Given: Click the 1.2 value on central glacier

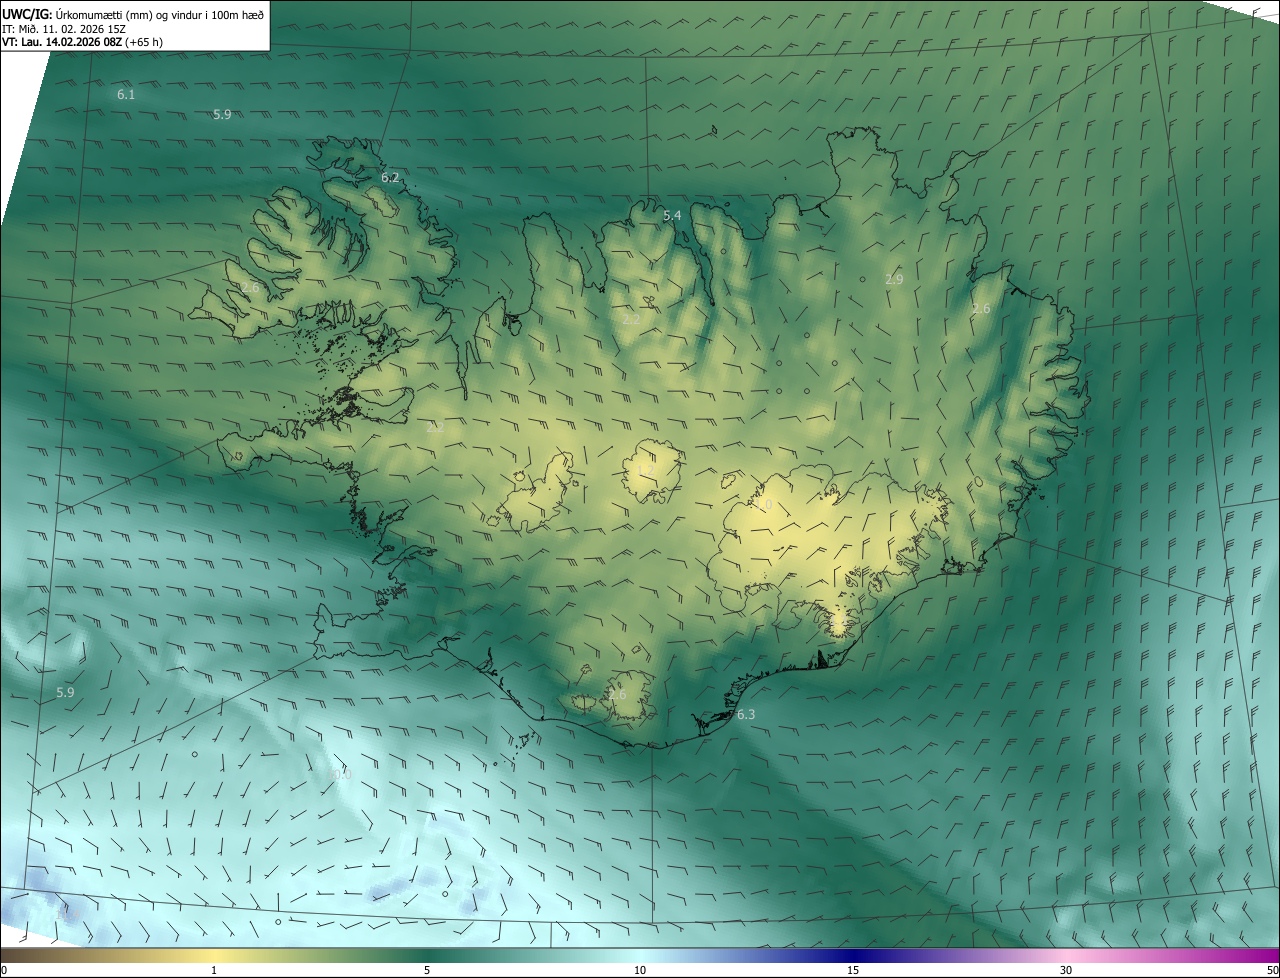Looking at the screenshot, I should (x=645, y=470).
